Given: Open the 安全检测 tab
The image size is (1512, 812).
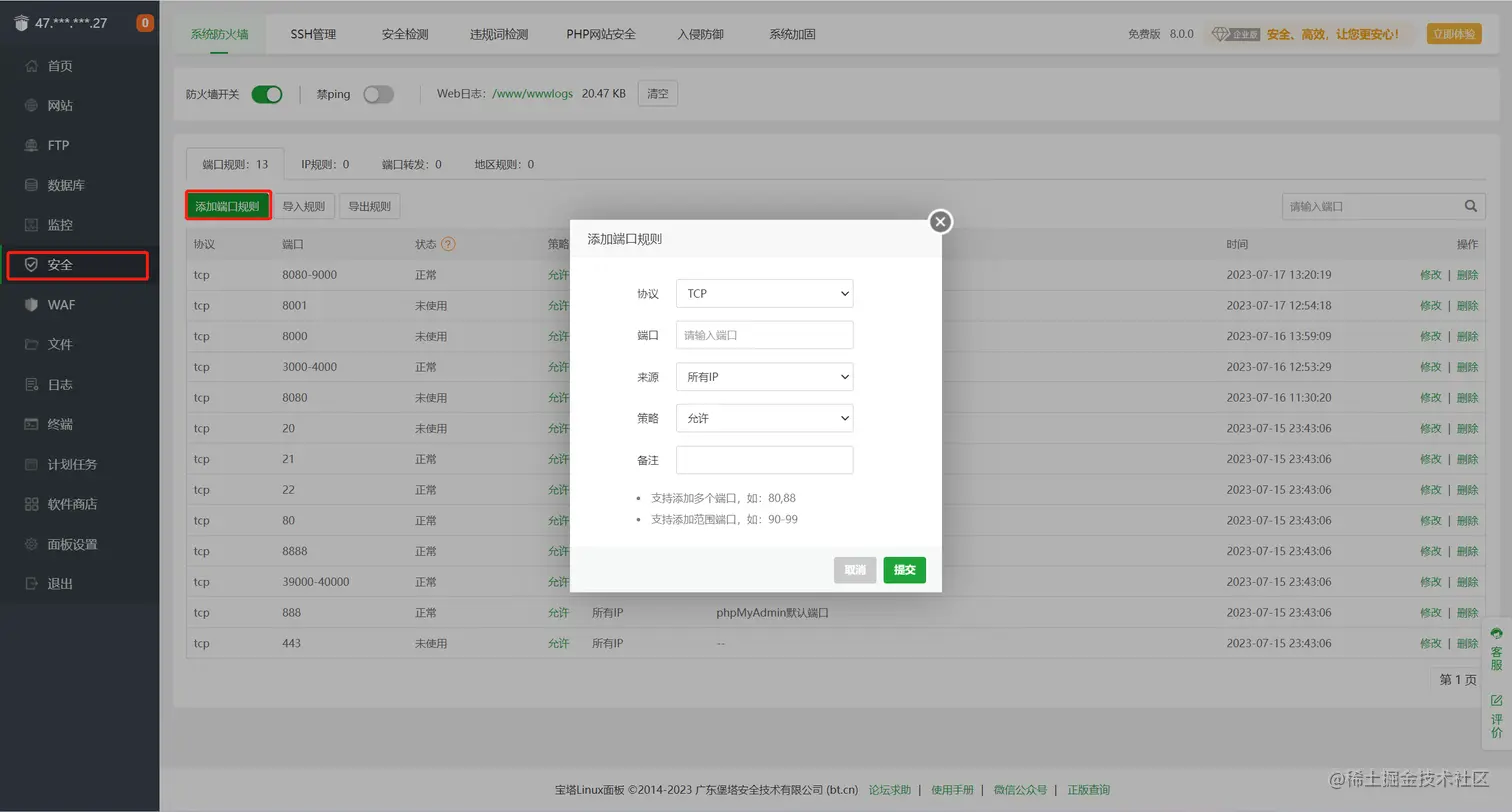Looking at the screenshot, I should click(405, 34).
